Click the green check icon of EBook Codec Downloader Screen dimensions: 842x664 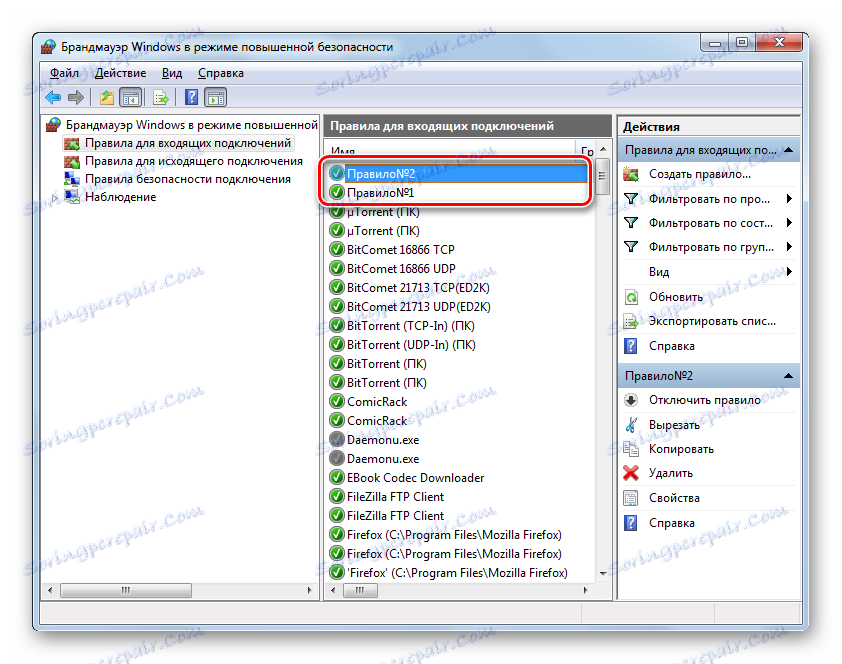pyautogui.click(x=337, y=478)
